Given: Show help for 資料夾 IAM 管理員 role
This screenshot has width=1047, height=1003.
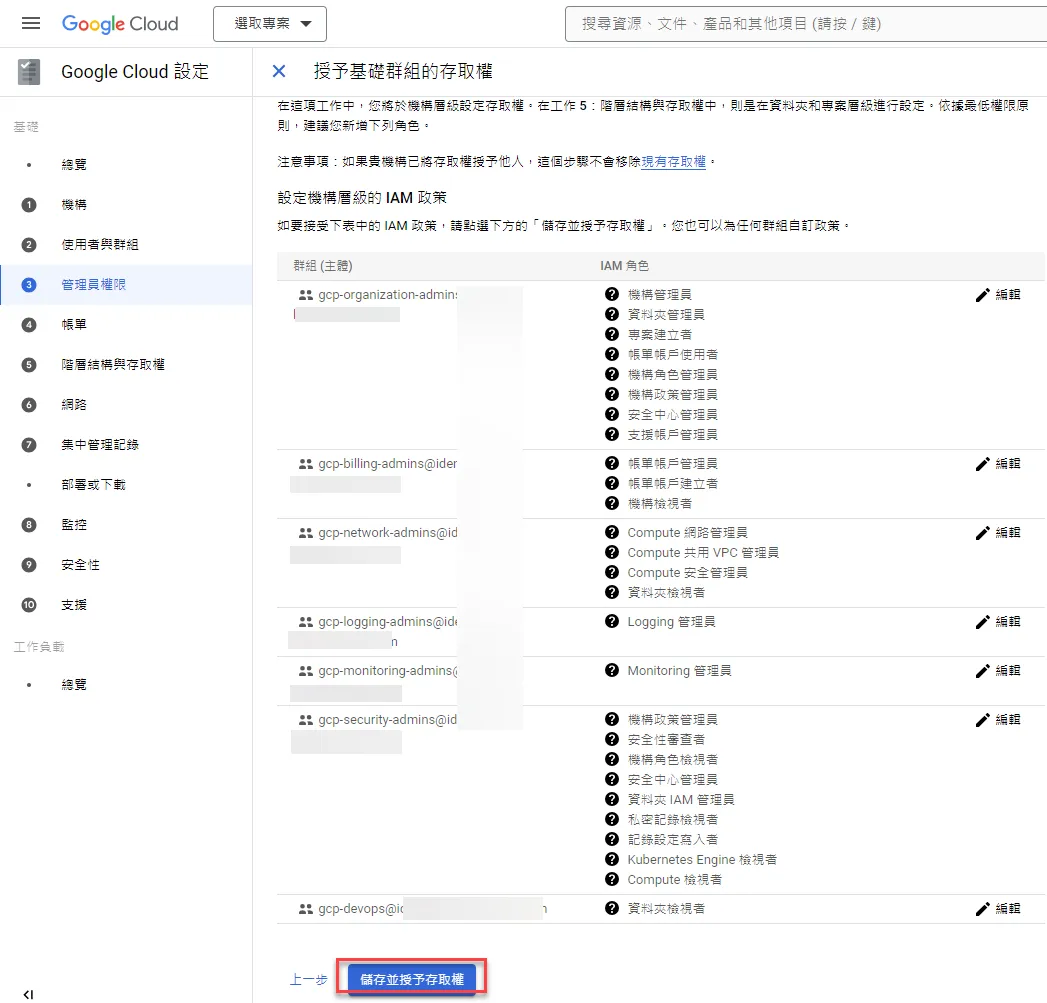Looking at the screenshot, I should [612, 799].
